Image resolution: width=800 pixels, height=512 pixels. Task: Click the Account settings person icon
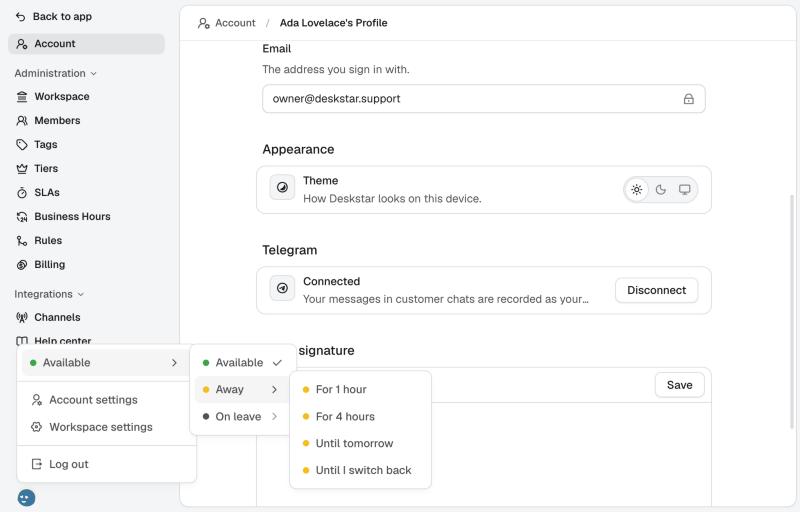pos(36,400)
